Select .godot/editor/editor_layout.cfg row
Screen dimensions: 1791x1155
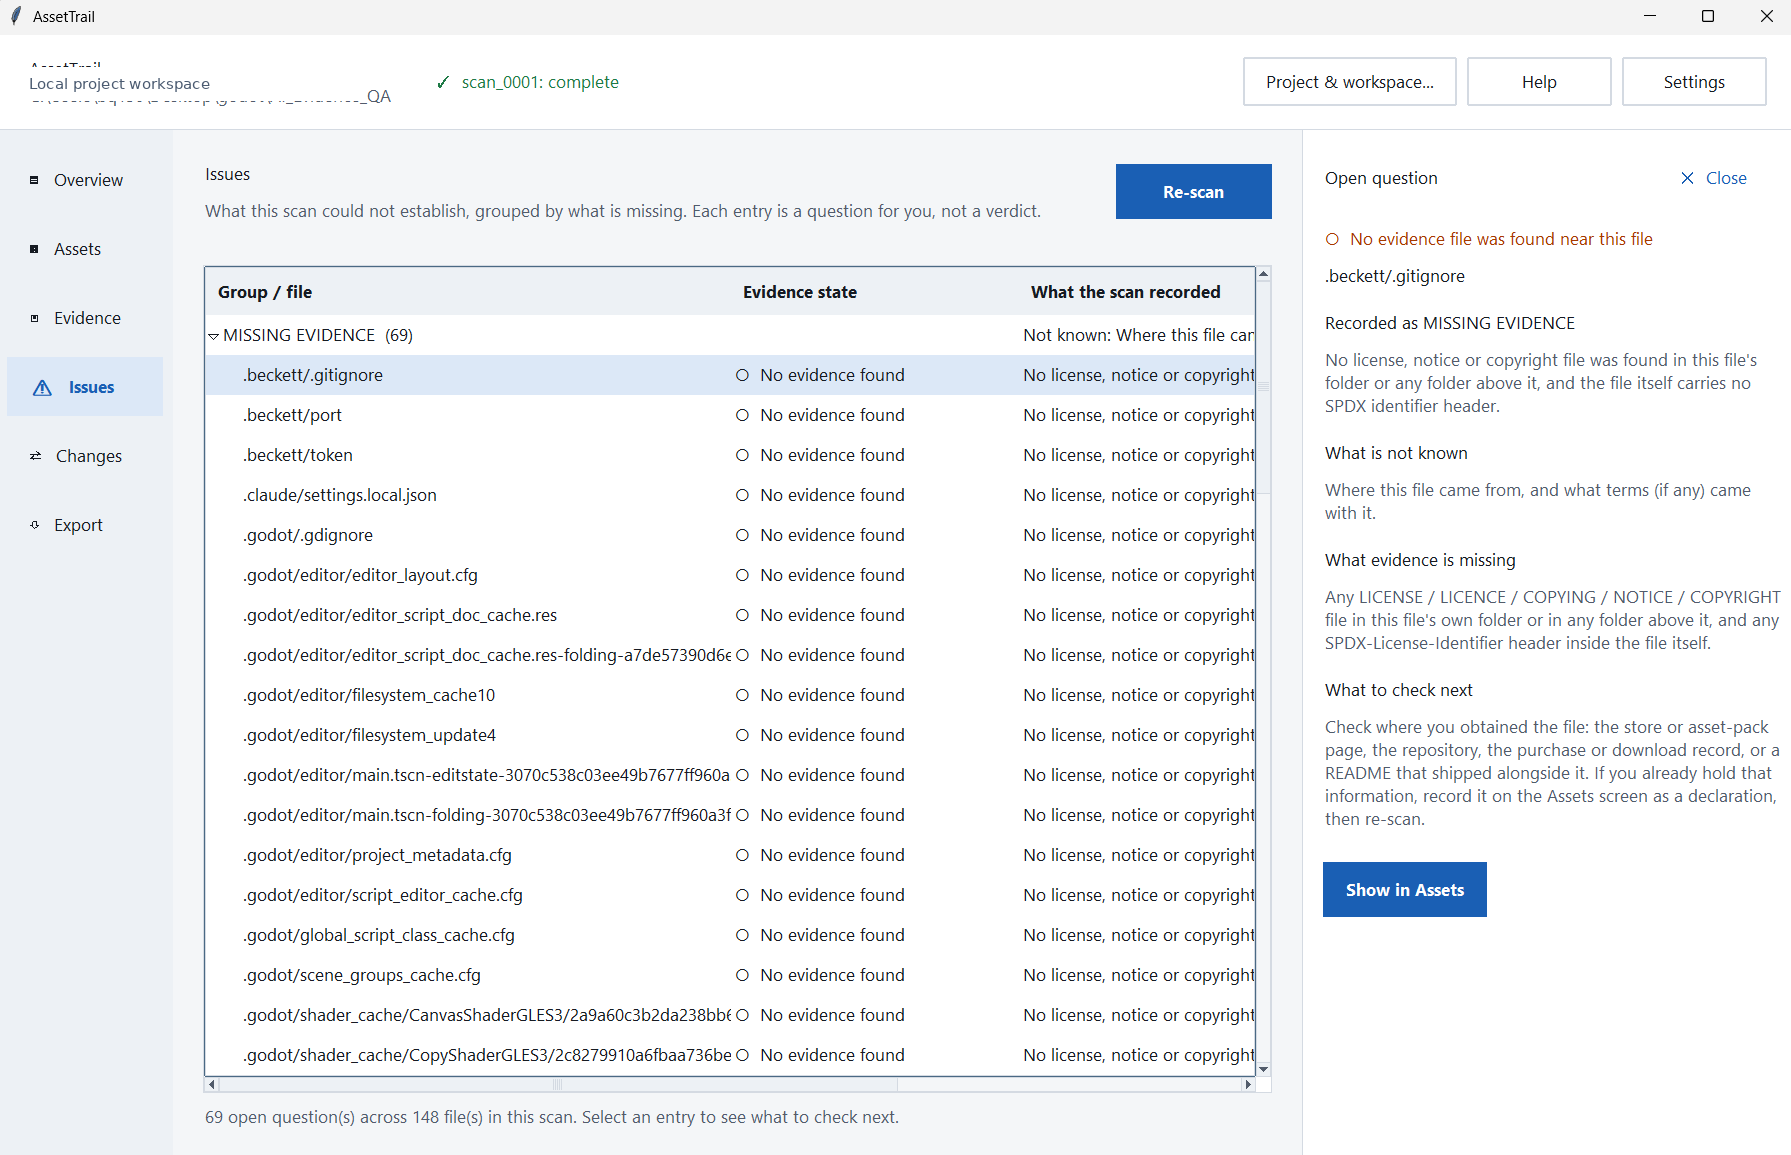[730, 575]
